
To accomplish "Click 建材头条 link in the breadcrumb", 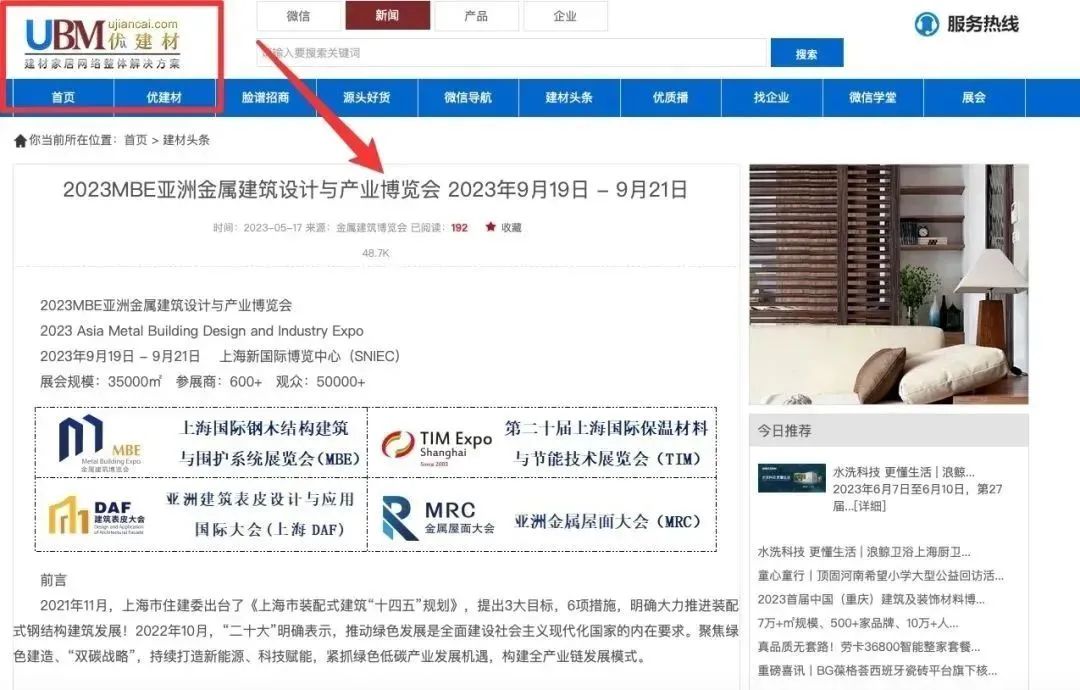I will [x=186, y=140].
